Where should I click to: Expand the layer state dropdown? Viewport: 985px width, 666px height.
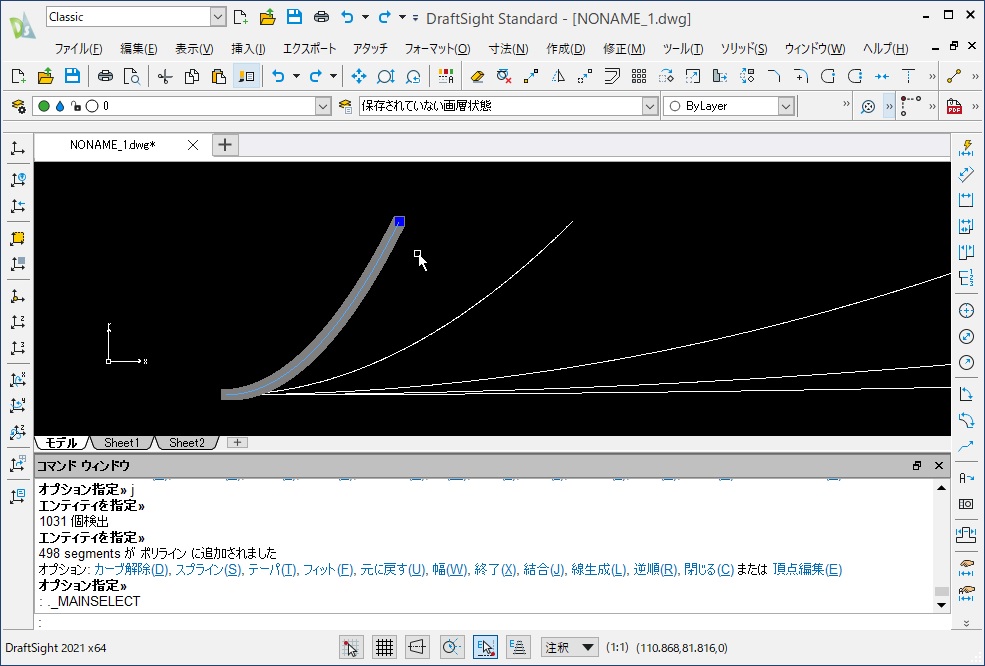point(650,106)
